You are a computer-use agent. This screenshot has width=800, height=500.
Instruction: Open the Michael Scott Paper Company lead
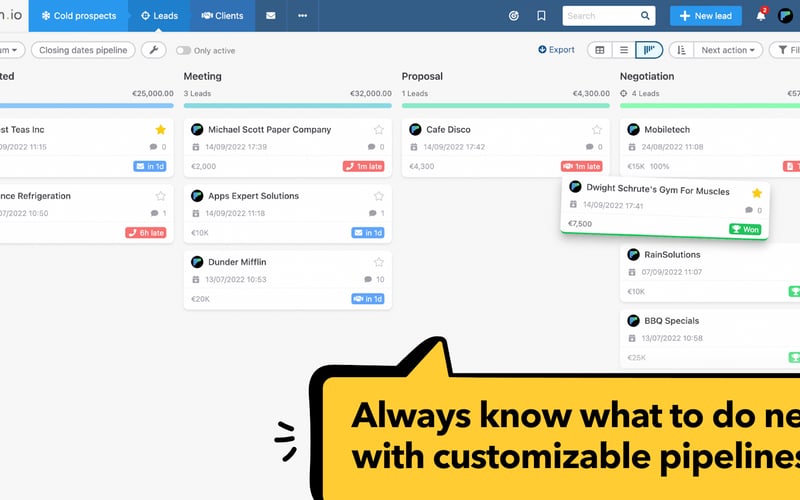coord(269,130)
